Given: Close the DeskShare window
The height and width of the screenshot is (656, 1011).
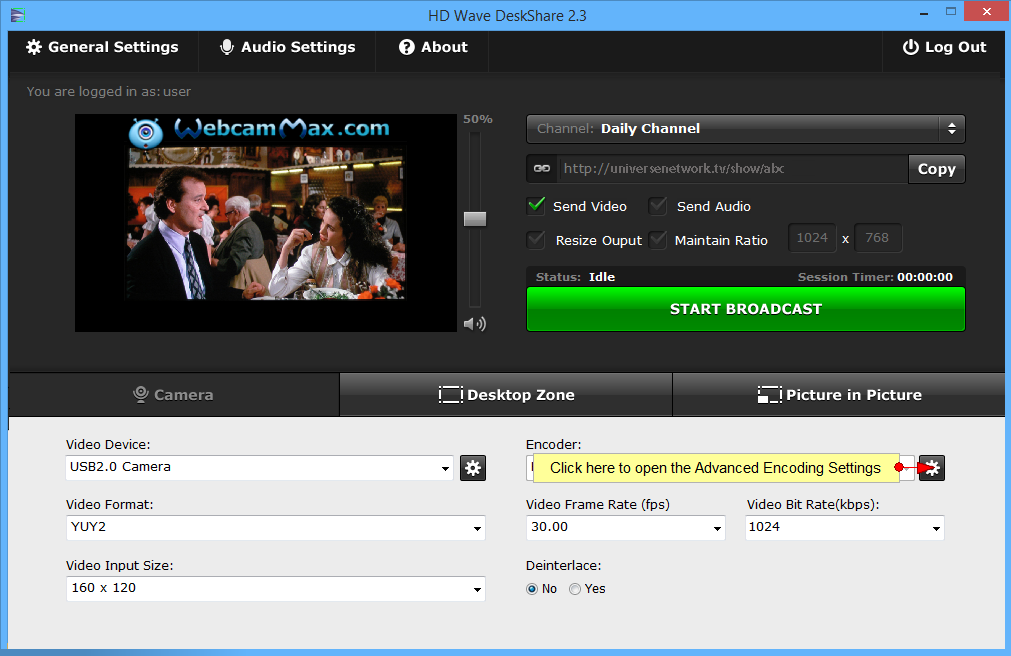Looking at the screenshot, I should pyautogui.click(x=986, y=11).
